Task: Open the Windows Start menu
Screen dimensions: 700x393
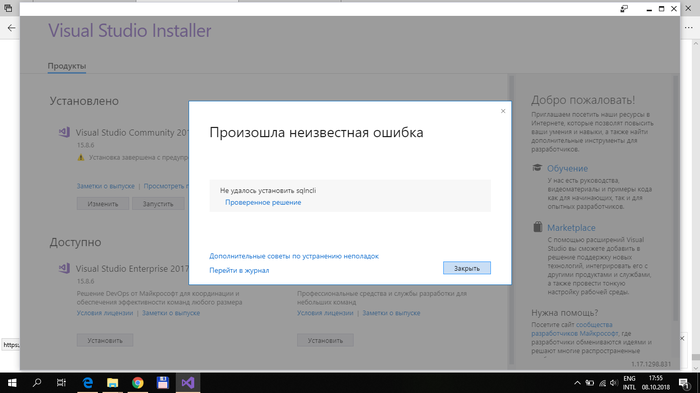Action: [x=12, y=383]
